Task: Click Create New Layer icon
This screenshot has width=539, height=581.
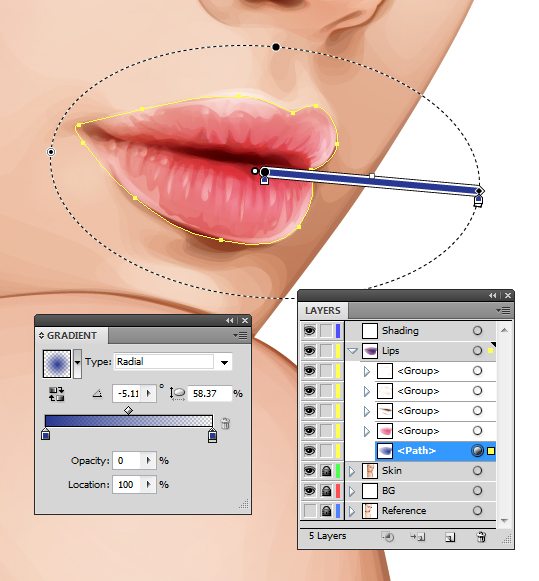Action: pyautogui.click(x=450, y=537)
